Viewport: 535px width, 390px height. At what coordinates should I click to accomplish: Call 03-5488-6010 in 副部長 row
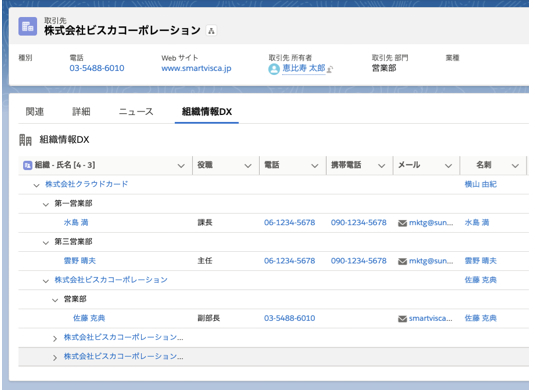tap(289, 318)
